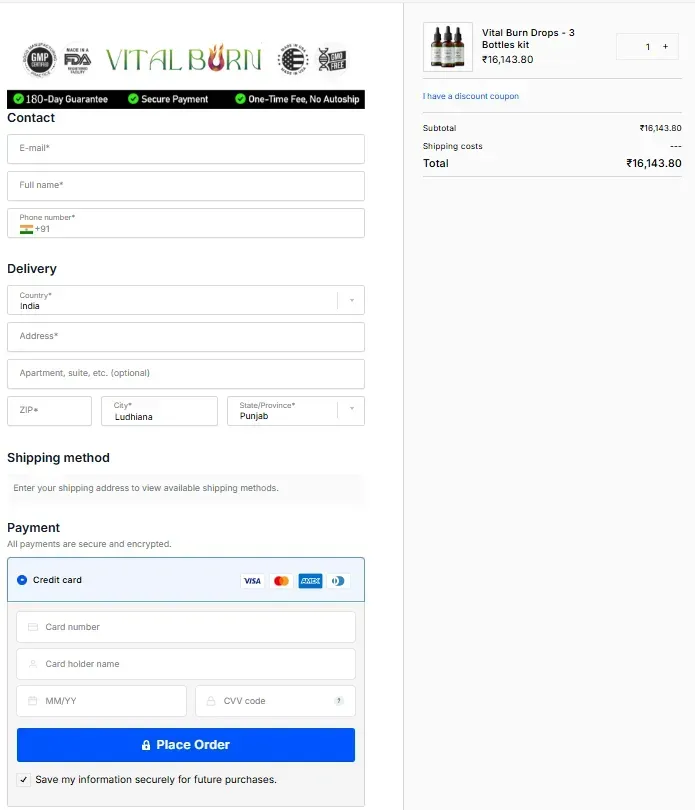Click the Place Order button
The width and height of the screenshot is (695, 810).
(186, 745)
